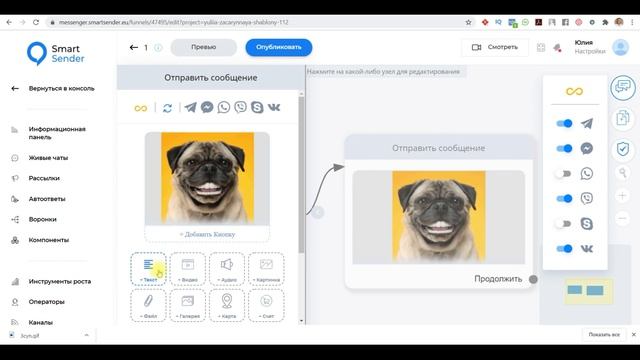Click the Продолжить connector dot on node
Image resolution: width=640 pixels, height=360 pixels.
pos(533,279)
